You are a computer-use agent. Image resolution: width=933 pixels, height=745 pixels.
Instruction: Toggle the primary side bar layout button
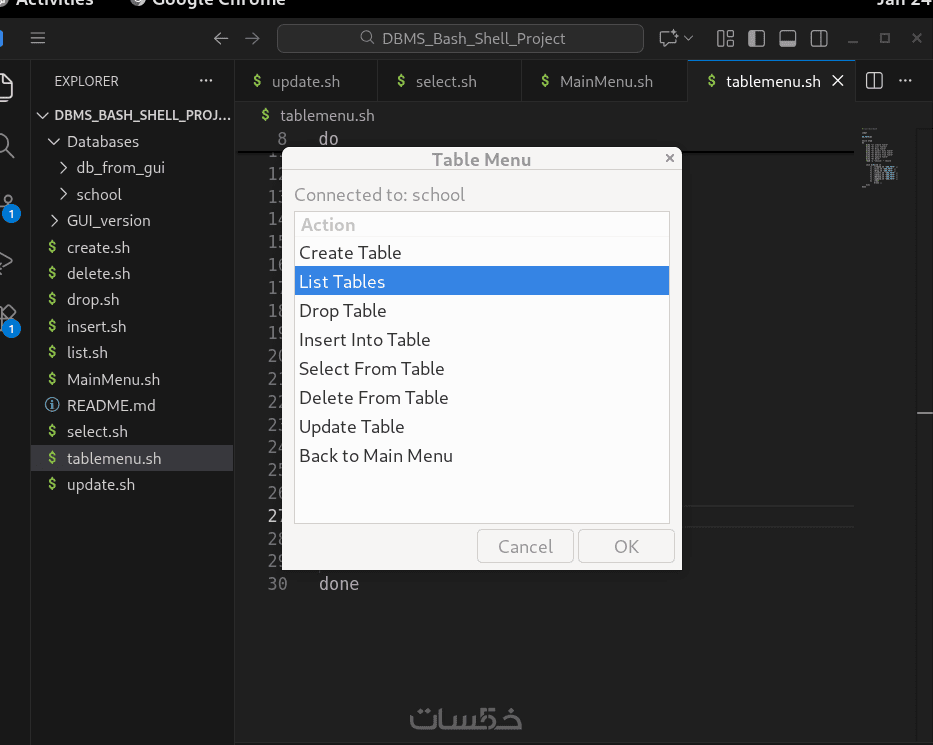[x=757, y=39]
